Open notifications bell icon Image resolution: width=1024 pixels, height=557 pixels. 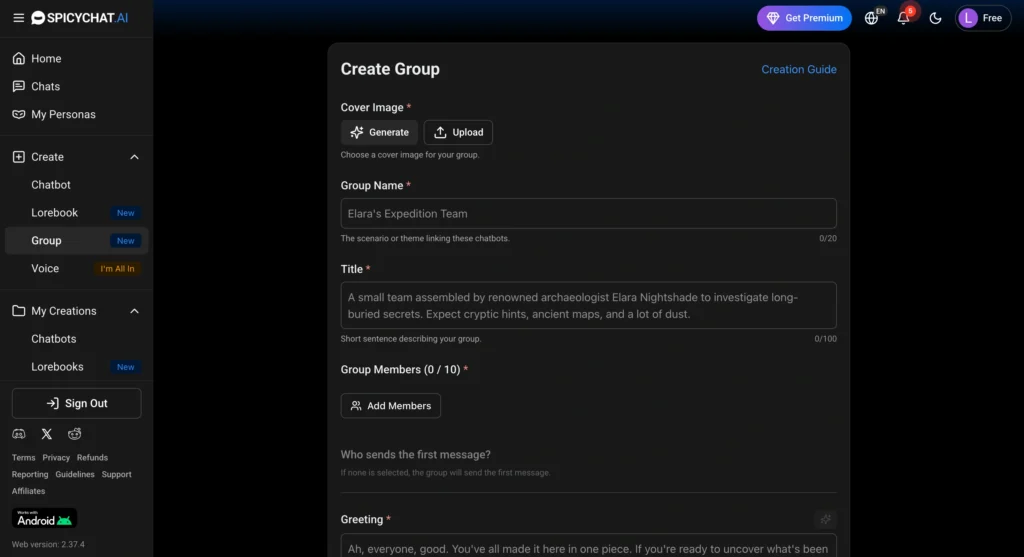coord(903,18)
